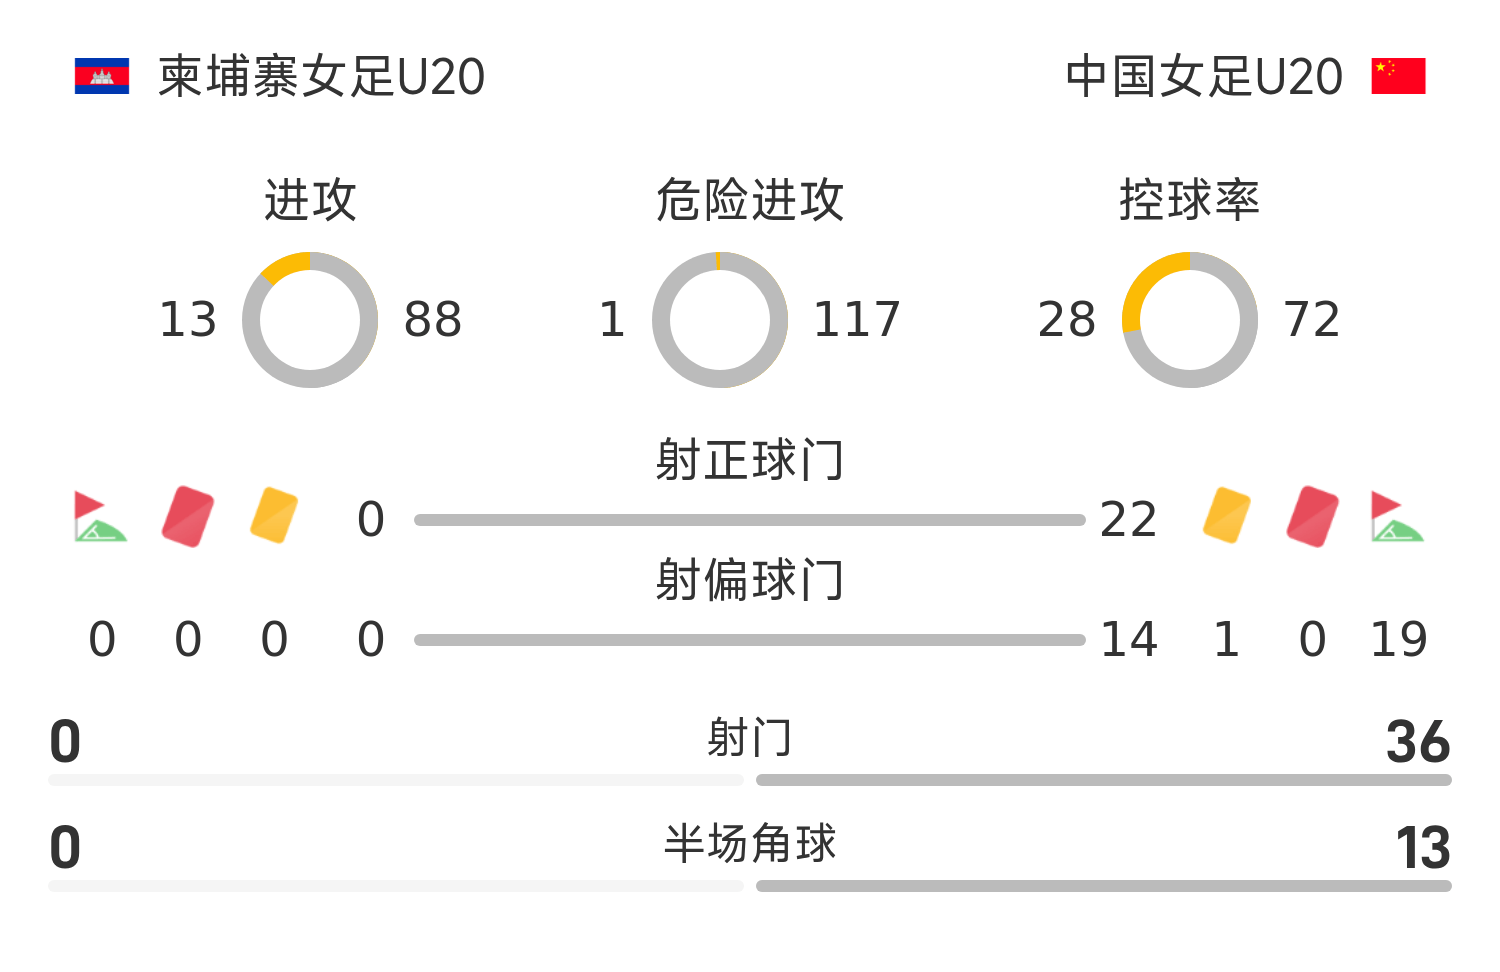Image resolution: width=1500 pixels, height=972 pixels.
Task: Select Cambodia's yellow card icon
Action: [274, 515]
